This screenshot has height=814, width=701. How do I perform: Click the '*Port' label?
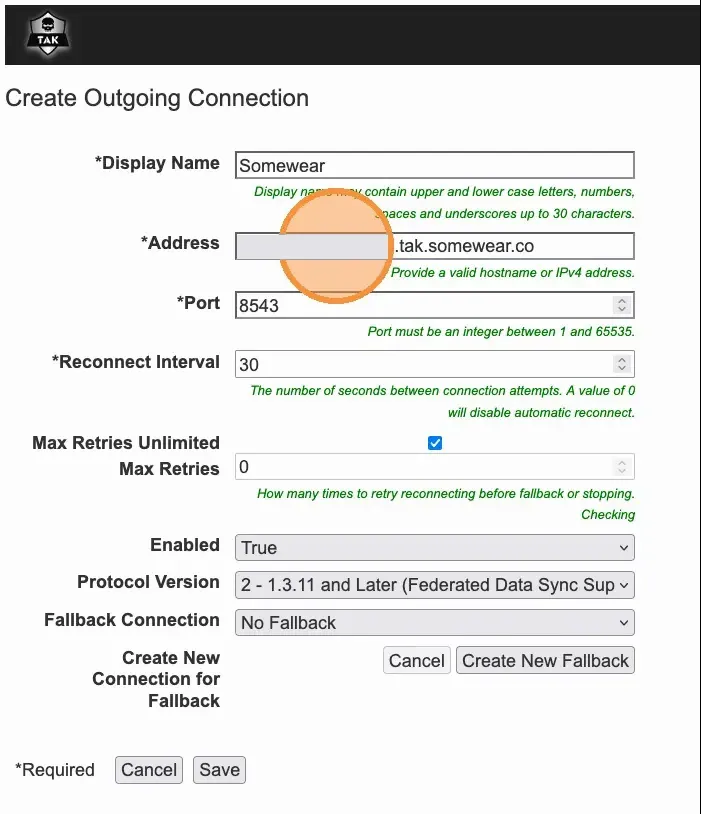(198, 303)
